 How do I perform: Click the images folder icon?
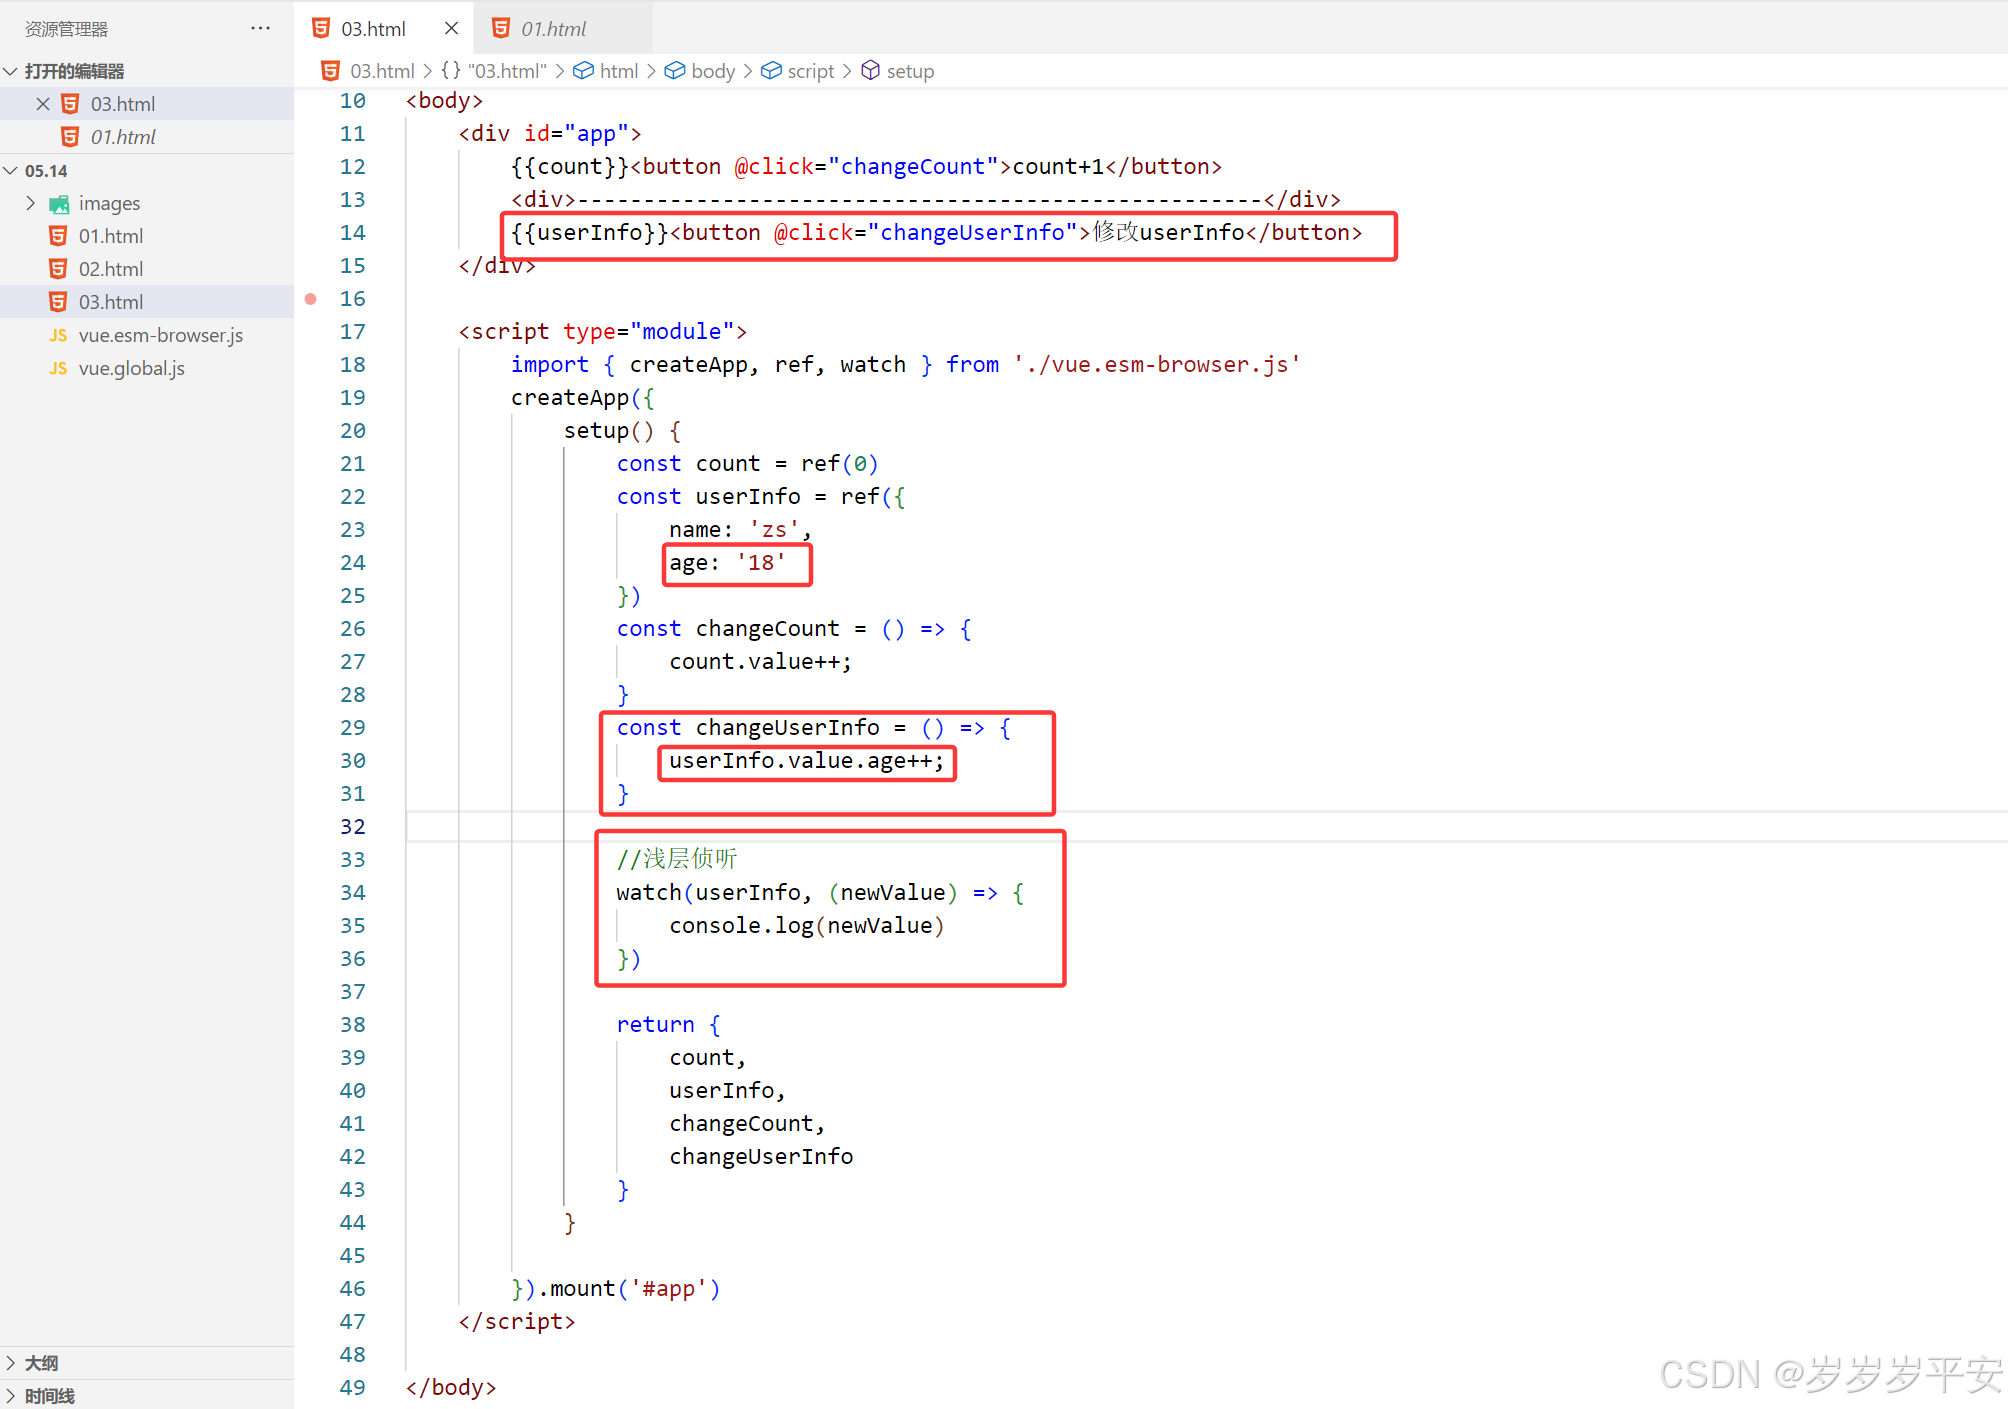pyautogui.click(x=59, y=204)
